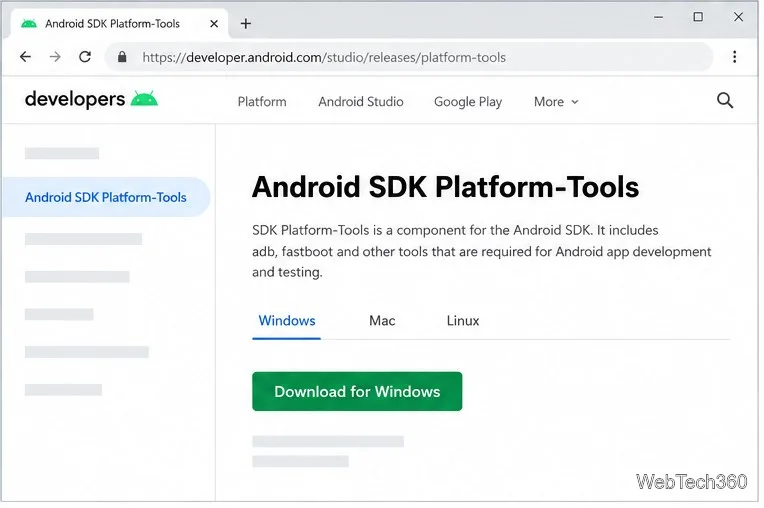Click the browser forward arrow
764x508 pixels.
(x=55, y=57)
